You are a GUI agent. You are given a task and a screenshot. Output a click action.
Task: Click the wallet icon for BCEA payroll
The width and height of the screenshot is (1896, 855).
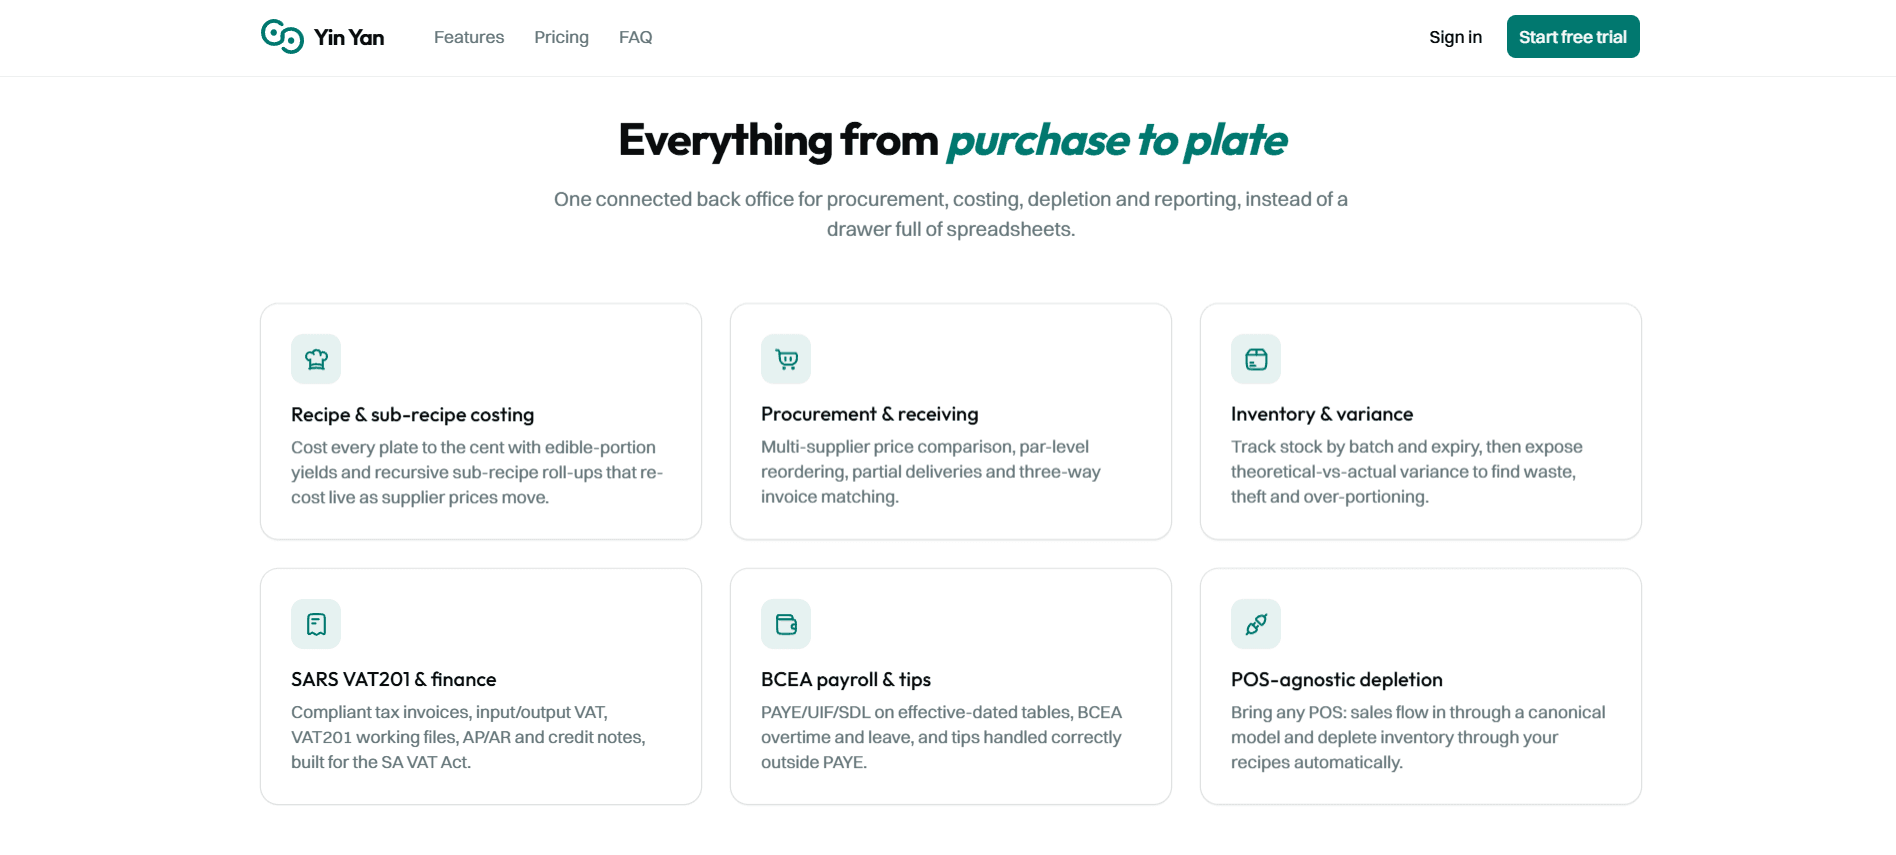tap(786, 624)
